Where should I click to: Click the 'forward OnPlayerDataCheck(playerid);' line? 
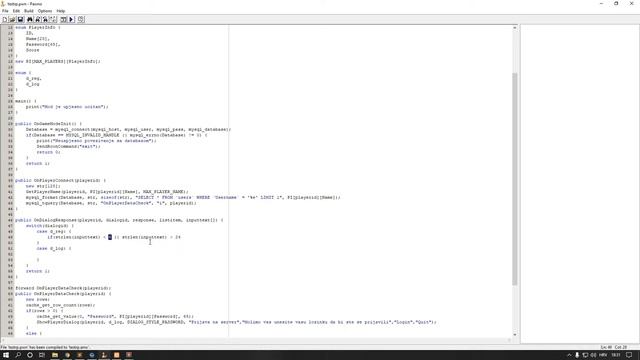pos(63,288)
